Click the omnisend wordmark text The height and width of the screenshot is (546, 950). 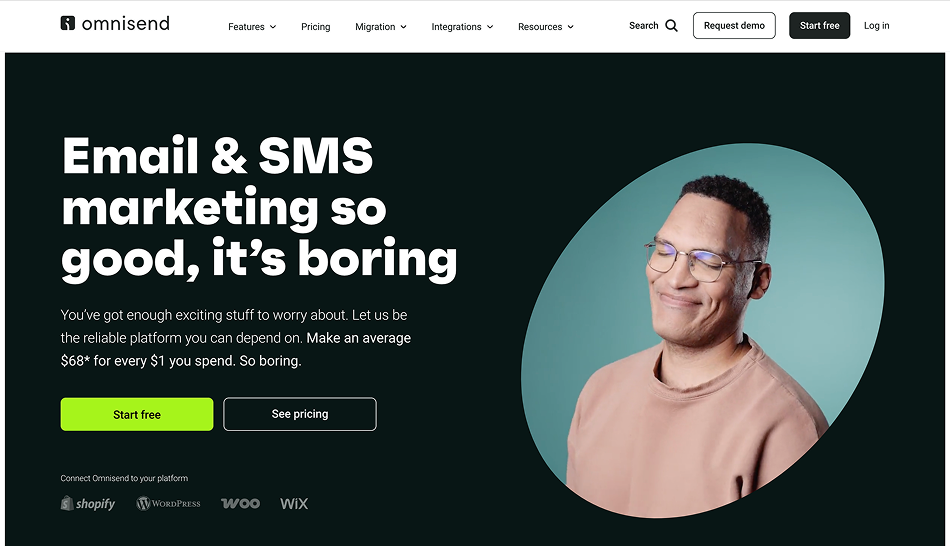click(126, 24)
